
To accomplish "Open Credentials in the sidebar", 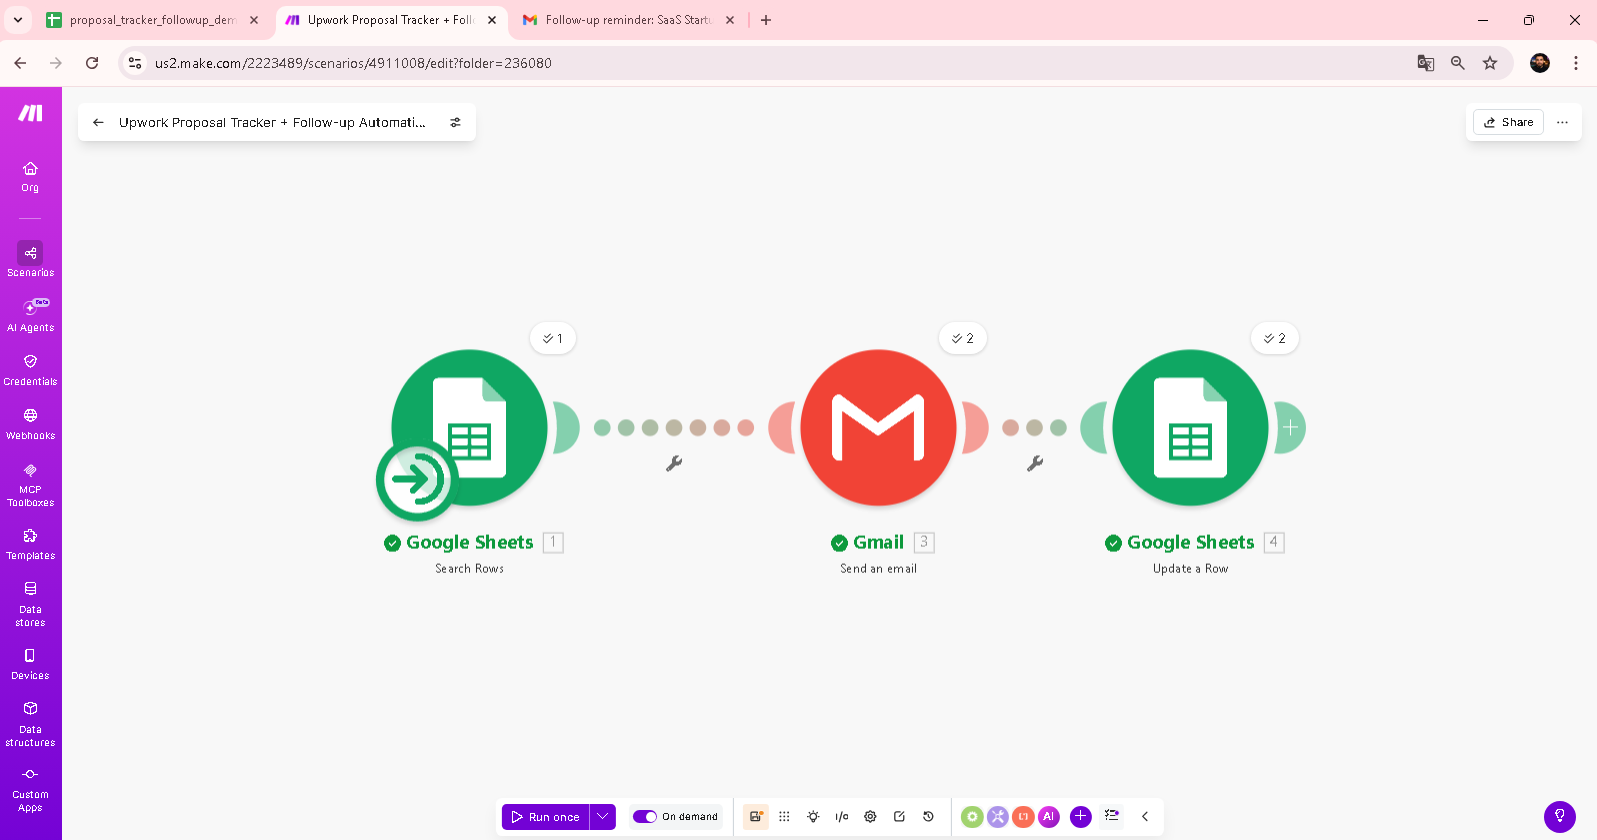I will click(x=30, y=369).
